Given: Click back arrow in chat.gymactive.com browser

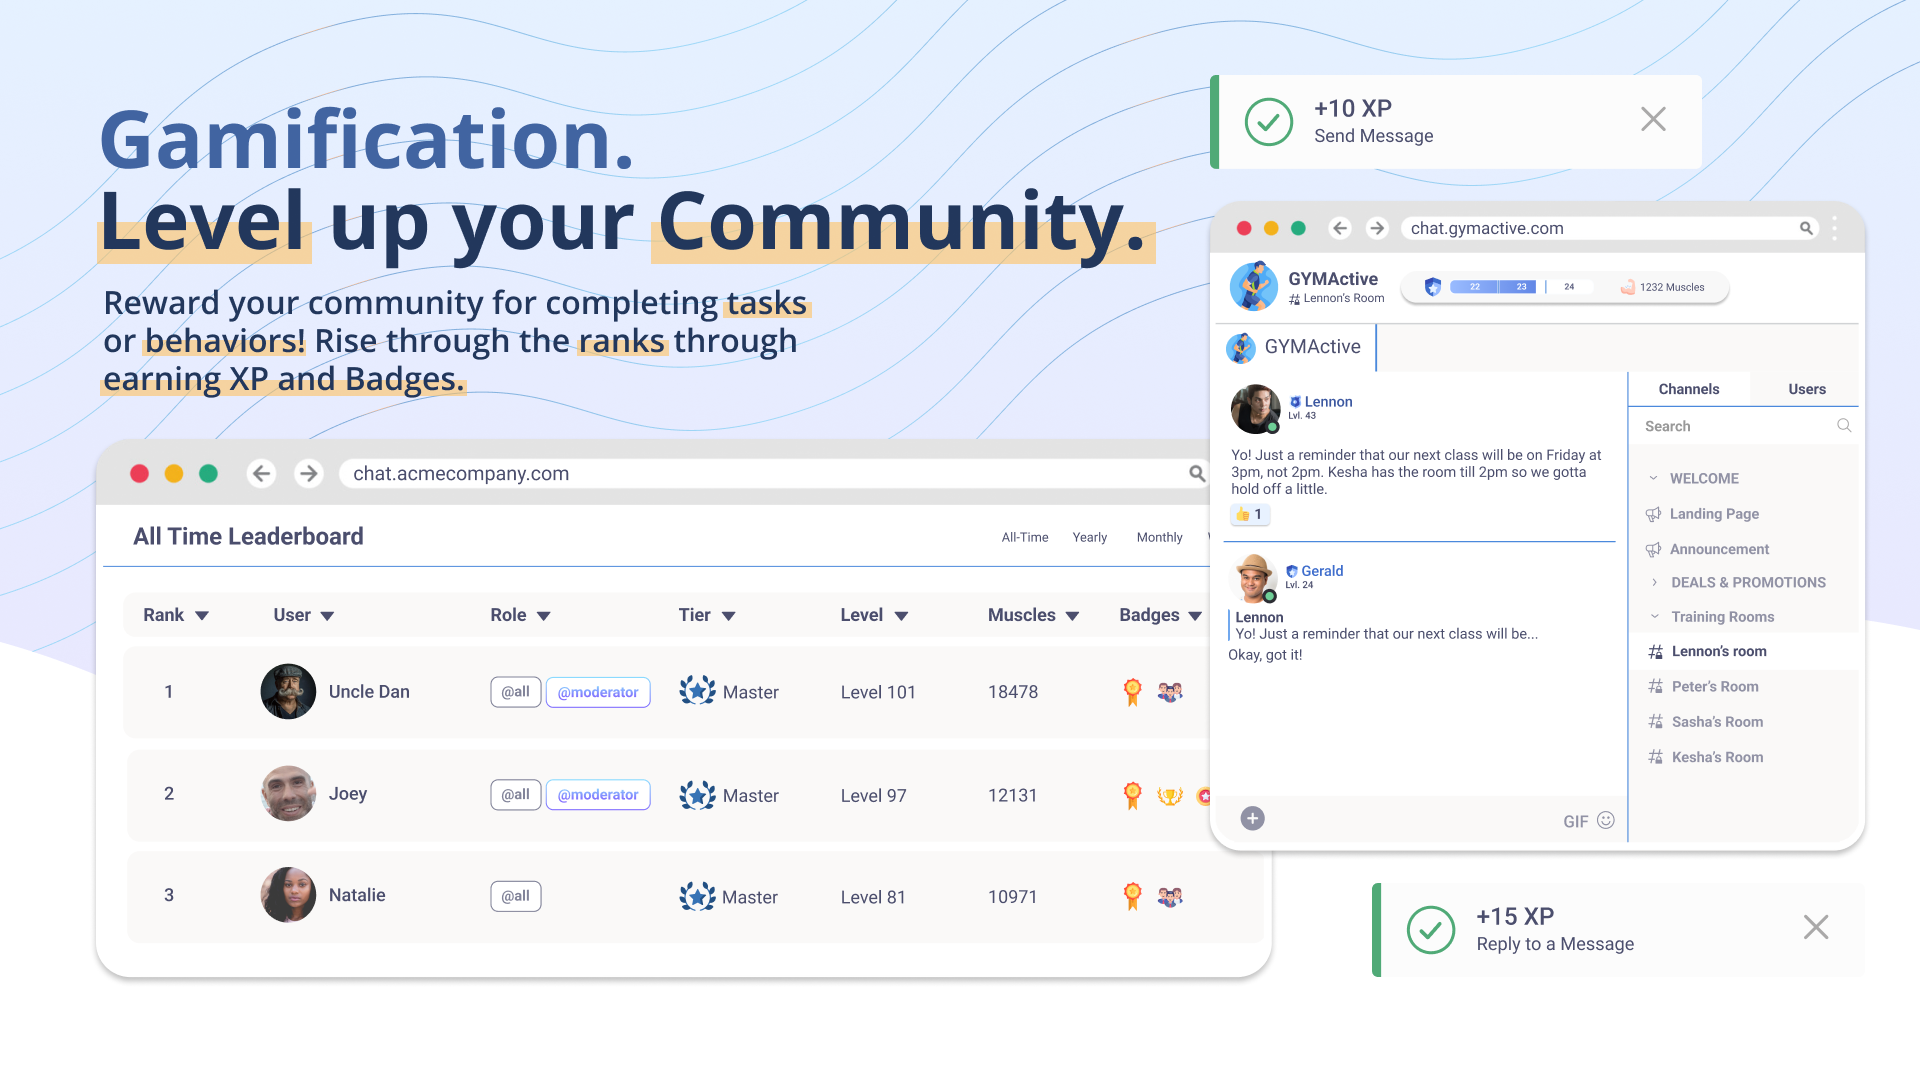Looking at the screenshot, I should pos(1340,228).
